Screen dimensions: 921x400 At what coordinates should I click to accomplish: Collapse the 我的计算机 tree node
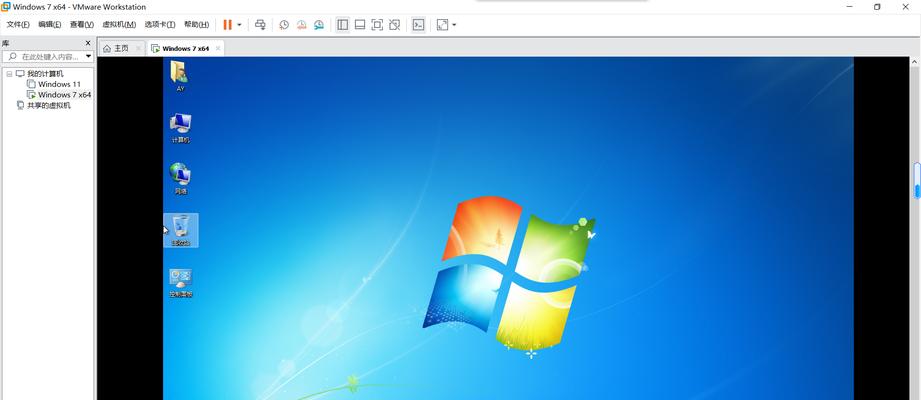(x=9, y=74)
